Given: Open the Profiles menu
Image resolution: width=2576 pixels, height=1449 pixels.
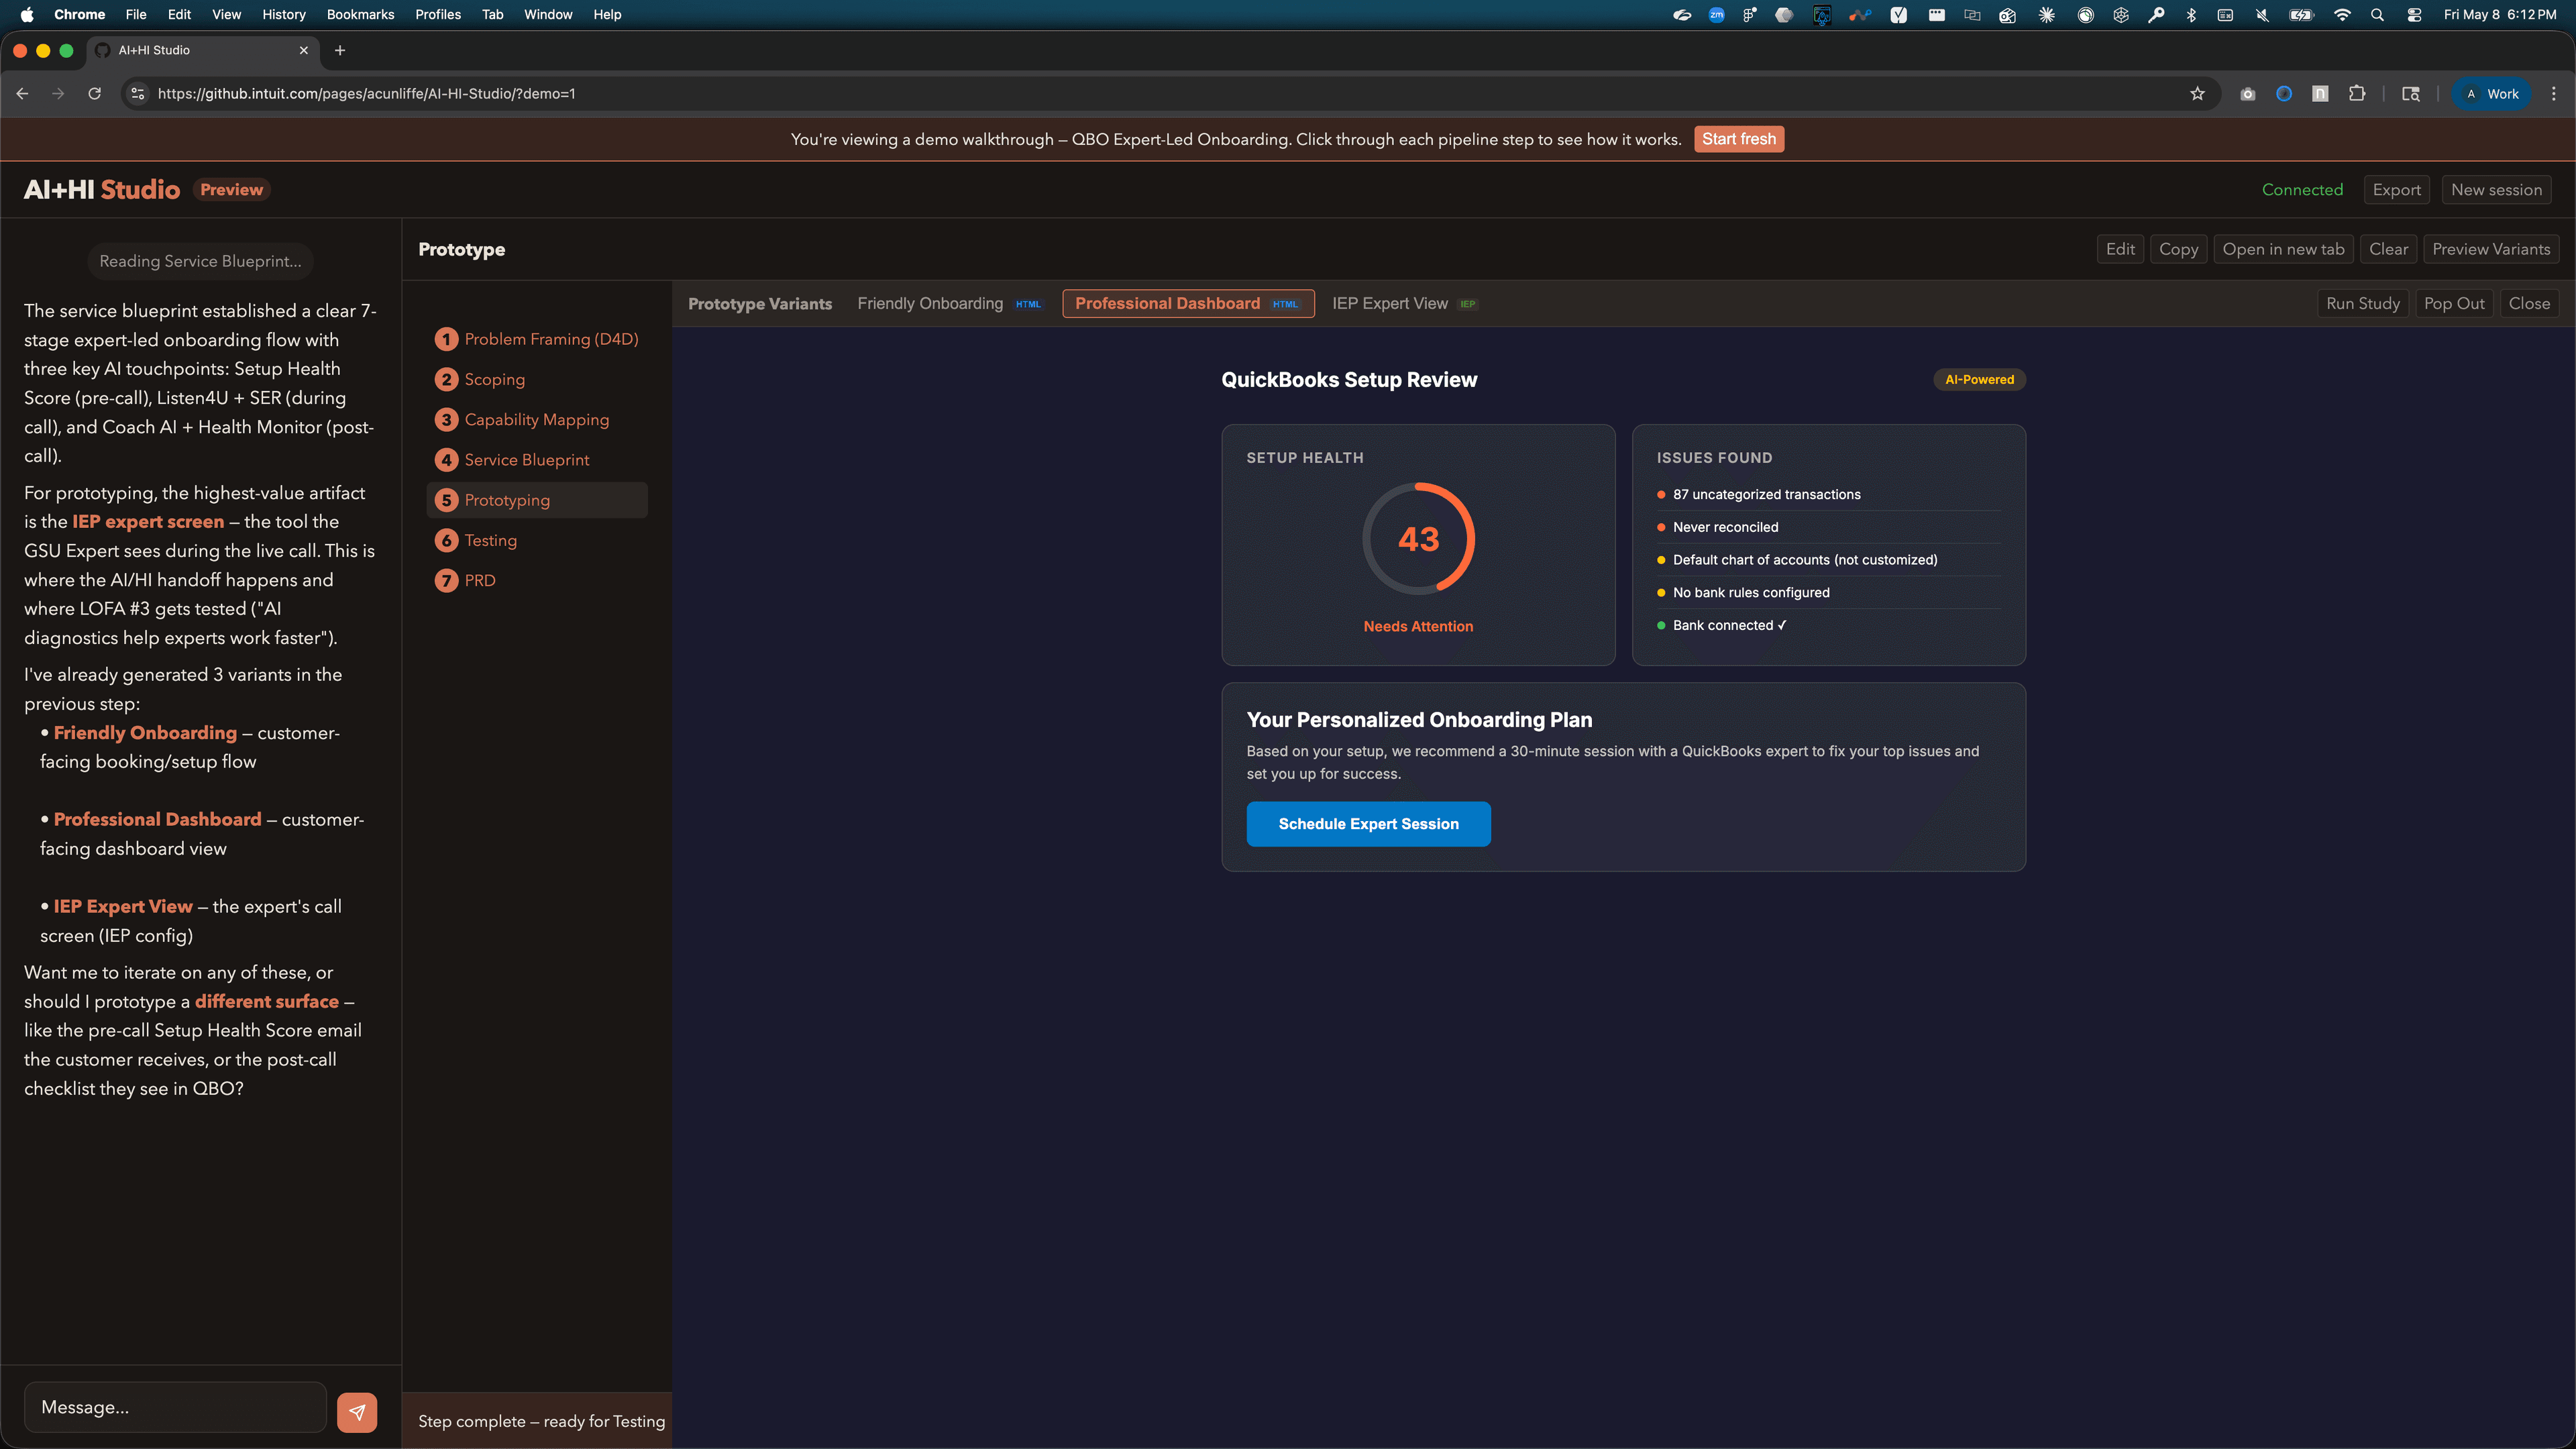Looking at the screenshot, I should (438, 14).
